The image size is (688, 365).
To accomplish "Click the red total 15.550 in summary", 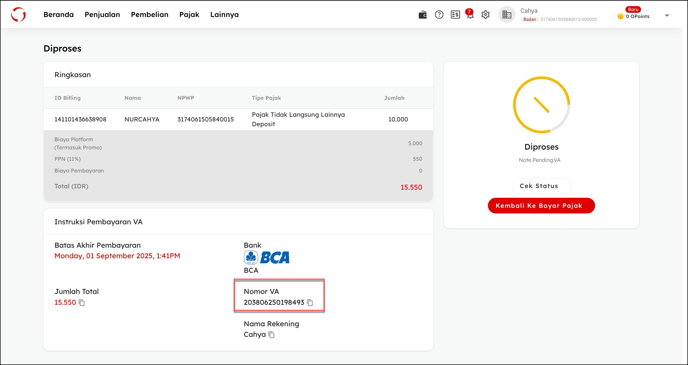I will [411, 187].
